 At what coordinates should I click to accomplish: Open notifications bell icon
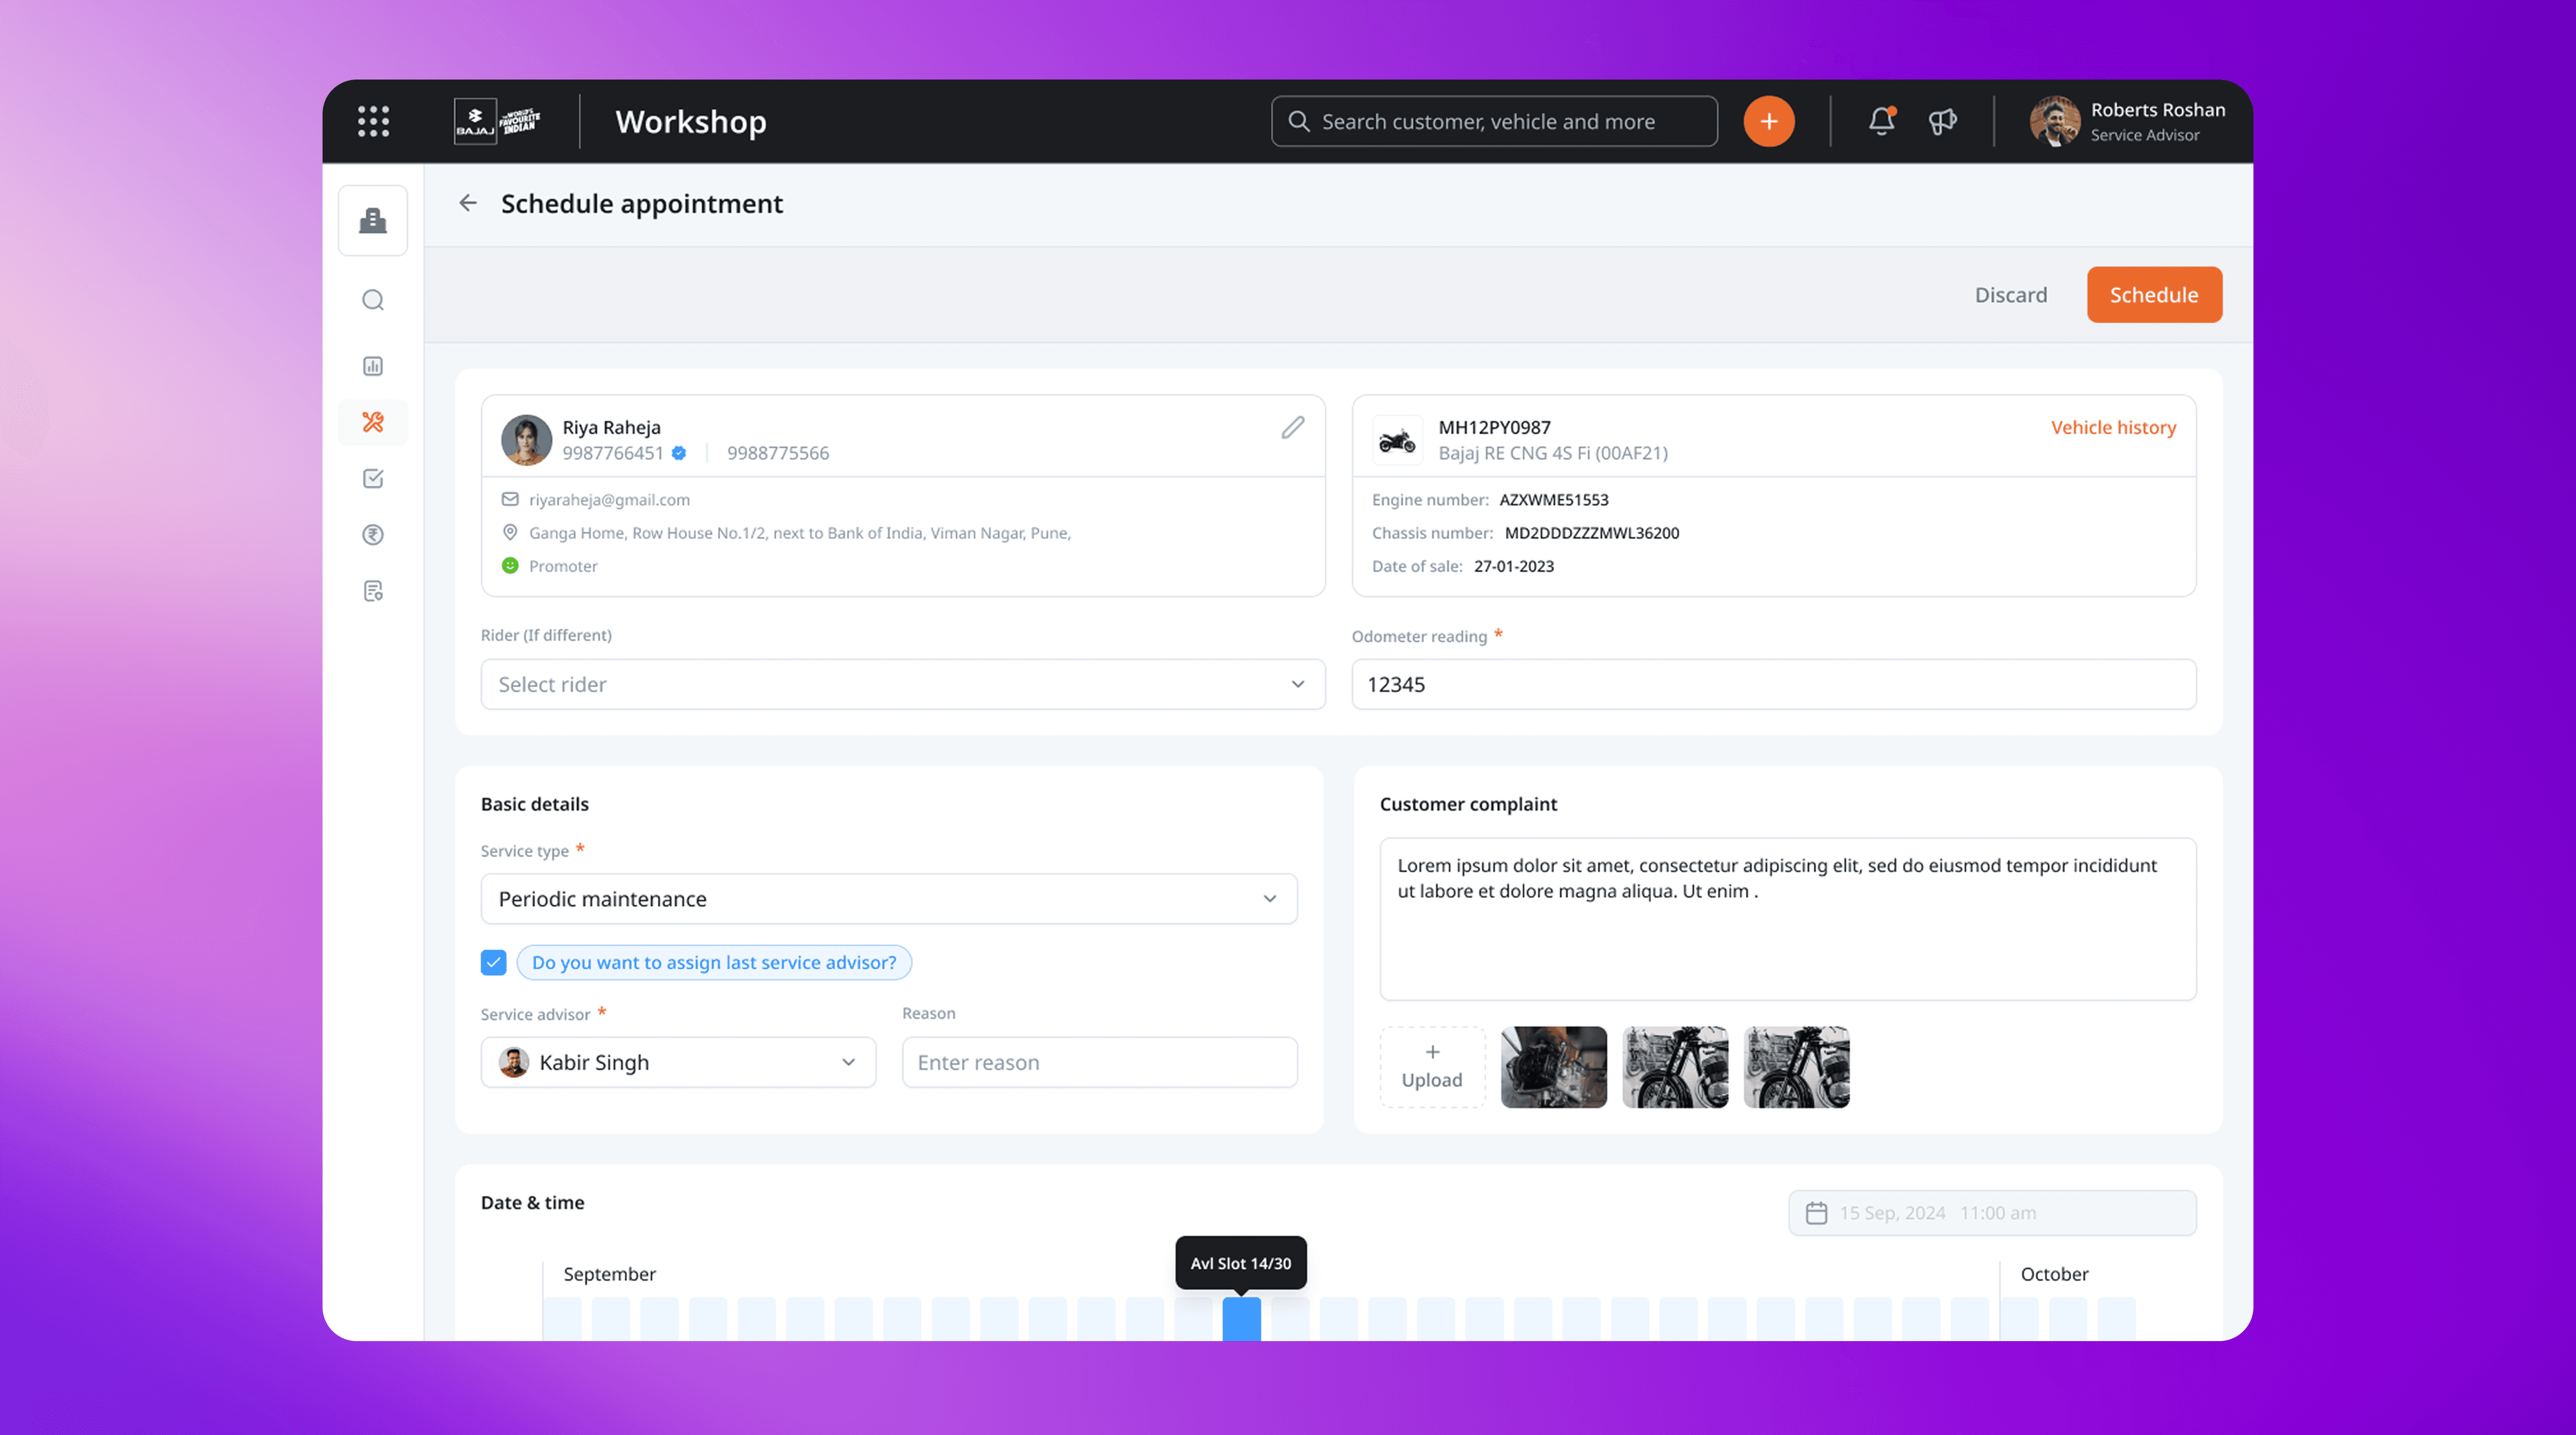[1881, 121]
